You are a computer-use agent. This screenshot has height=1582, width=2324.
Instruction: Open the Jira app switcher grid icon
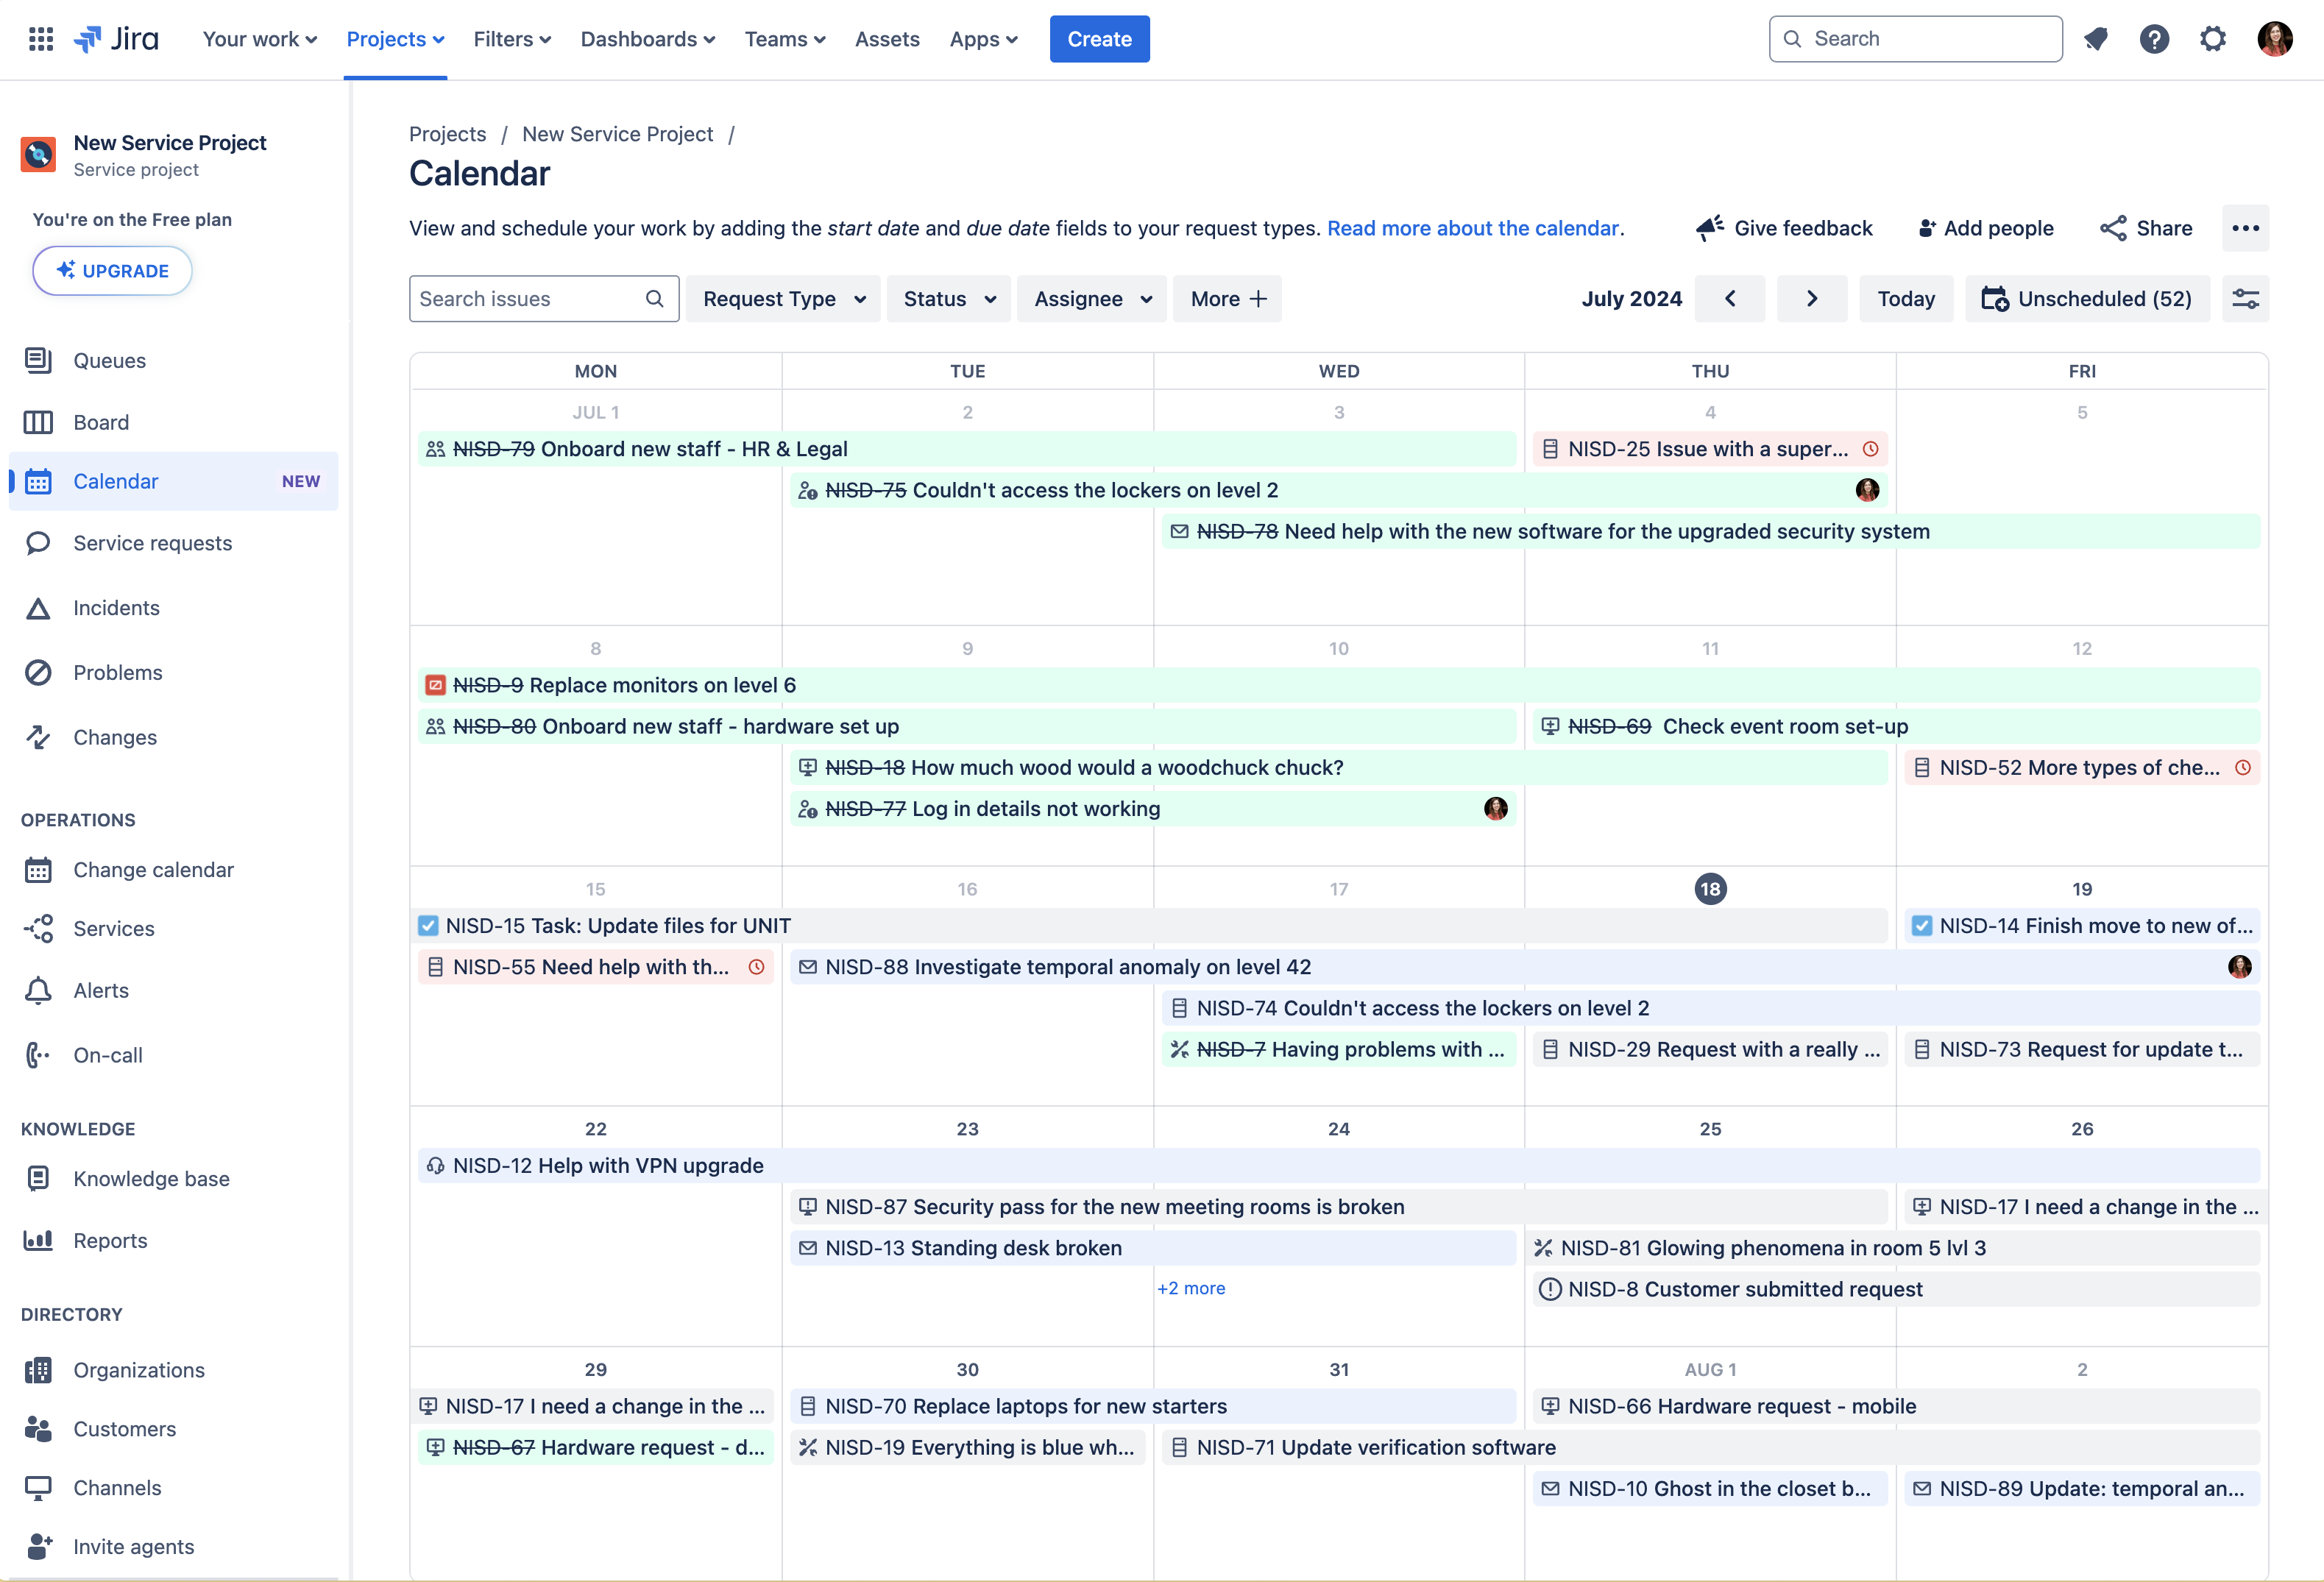coord(41,39)
